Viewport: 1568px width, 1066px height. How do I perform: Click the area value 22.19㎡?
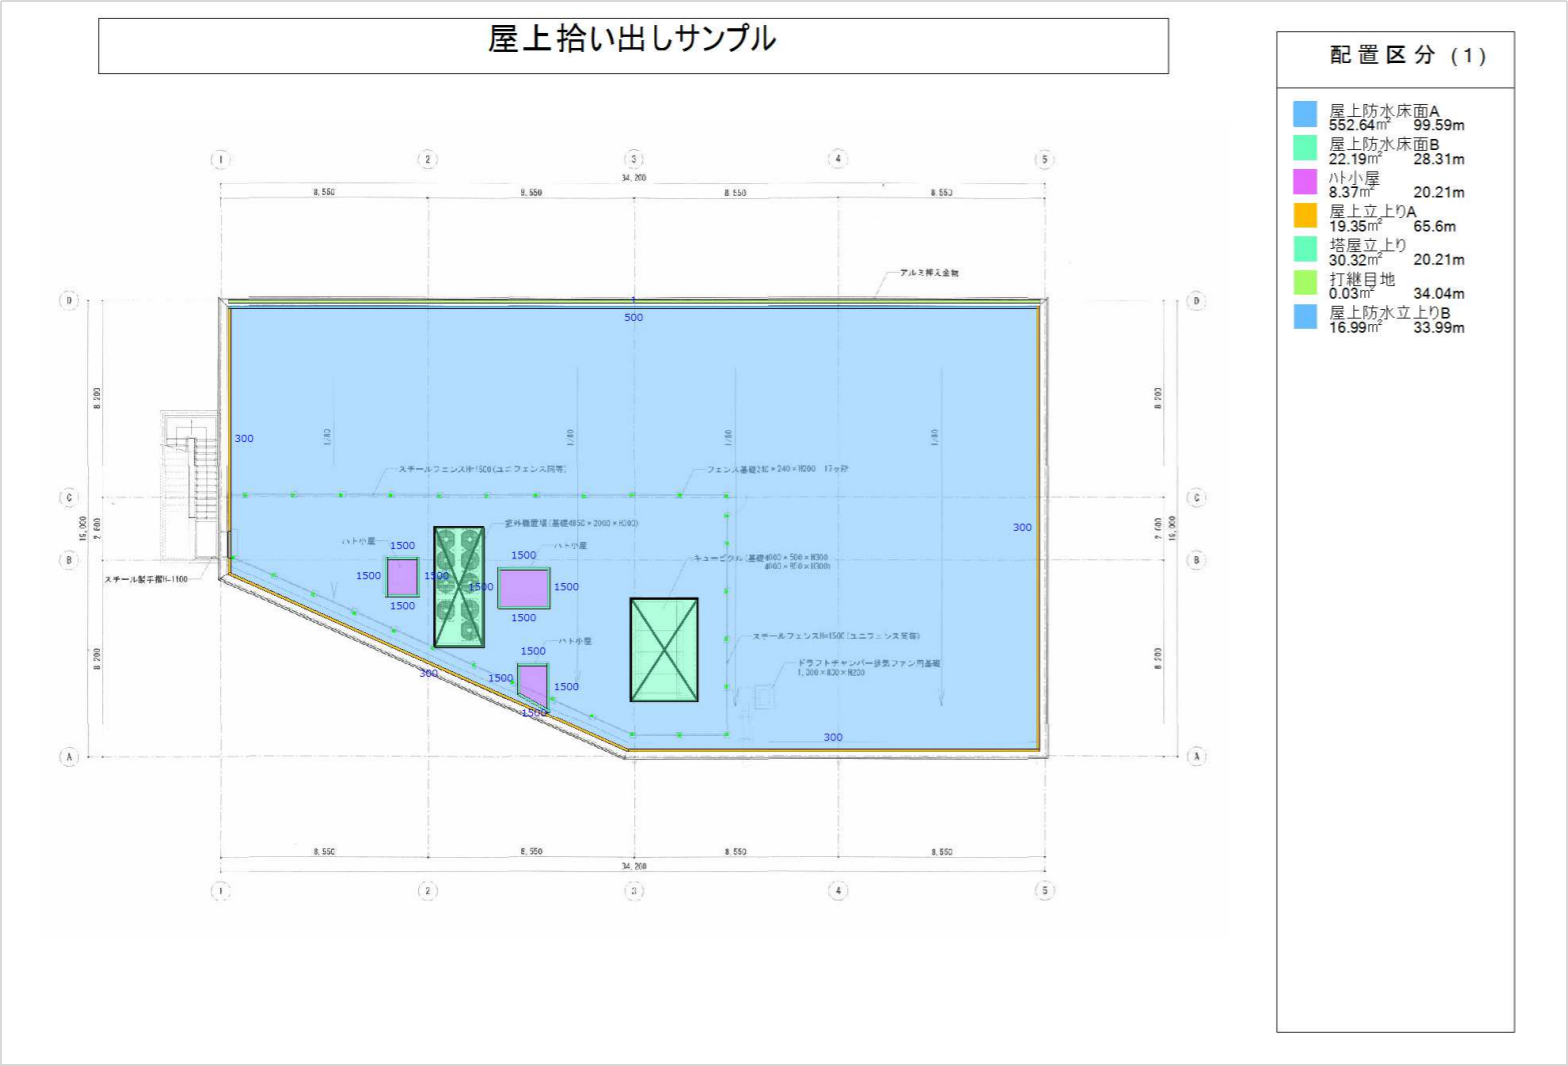pos(1355,159)
